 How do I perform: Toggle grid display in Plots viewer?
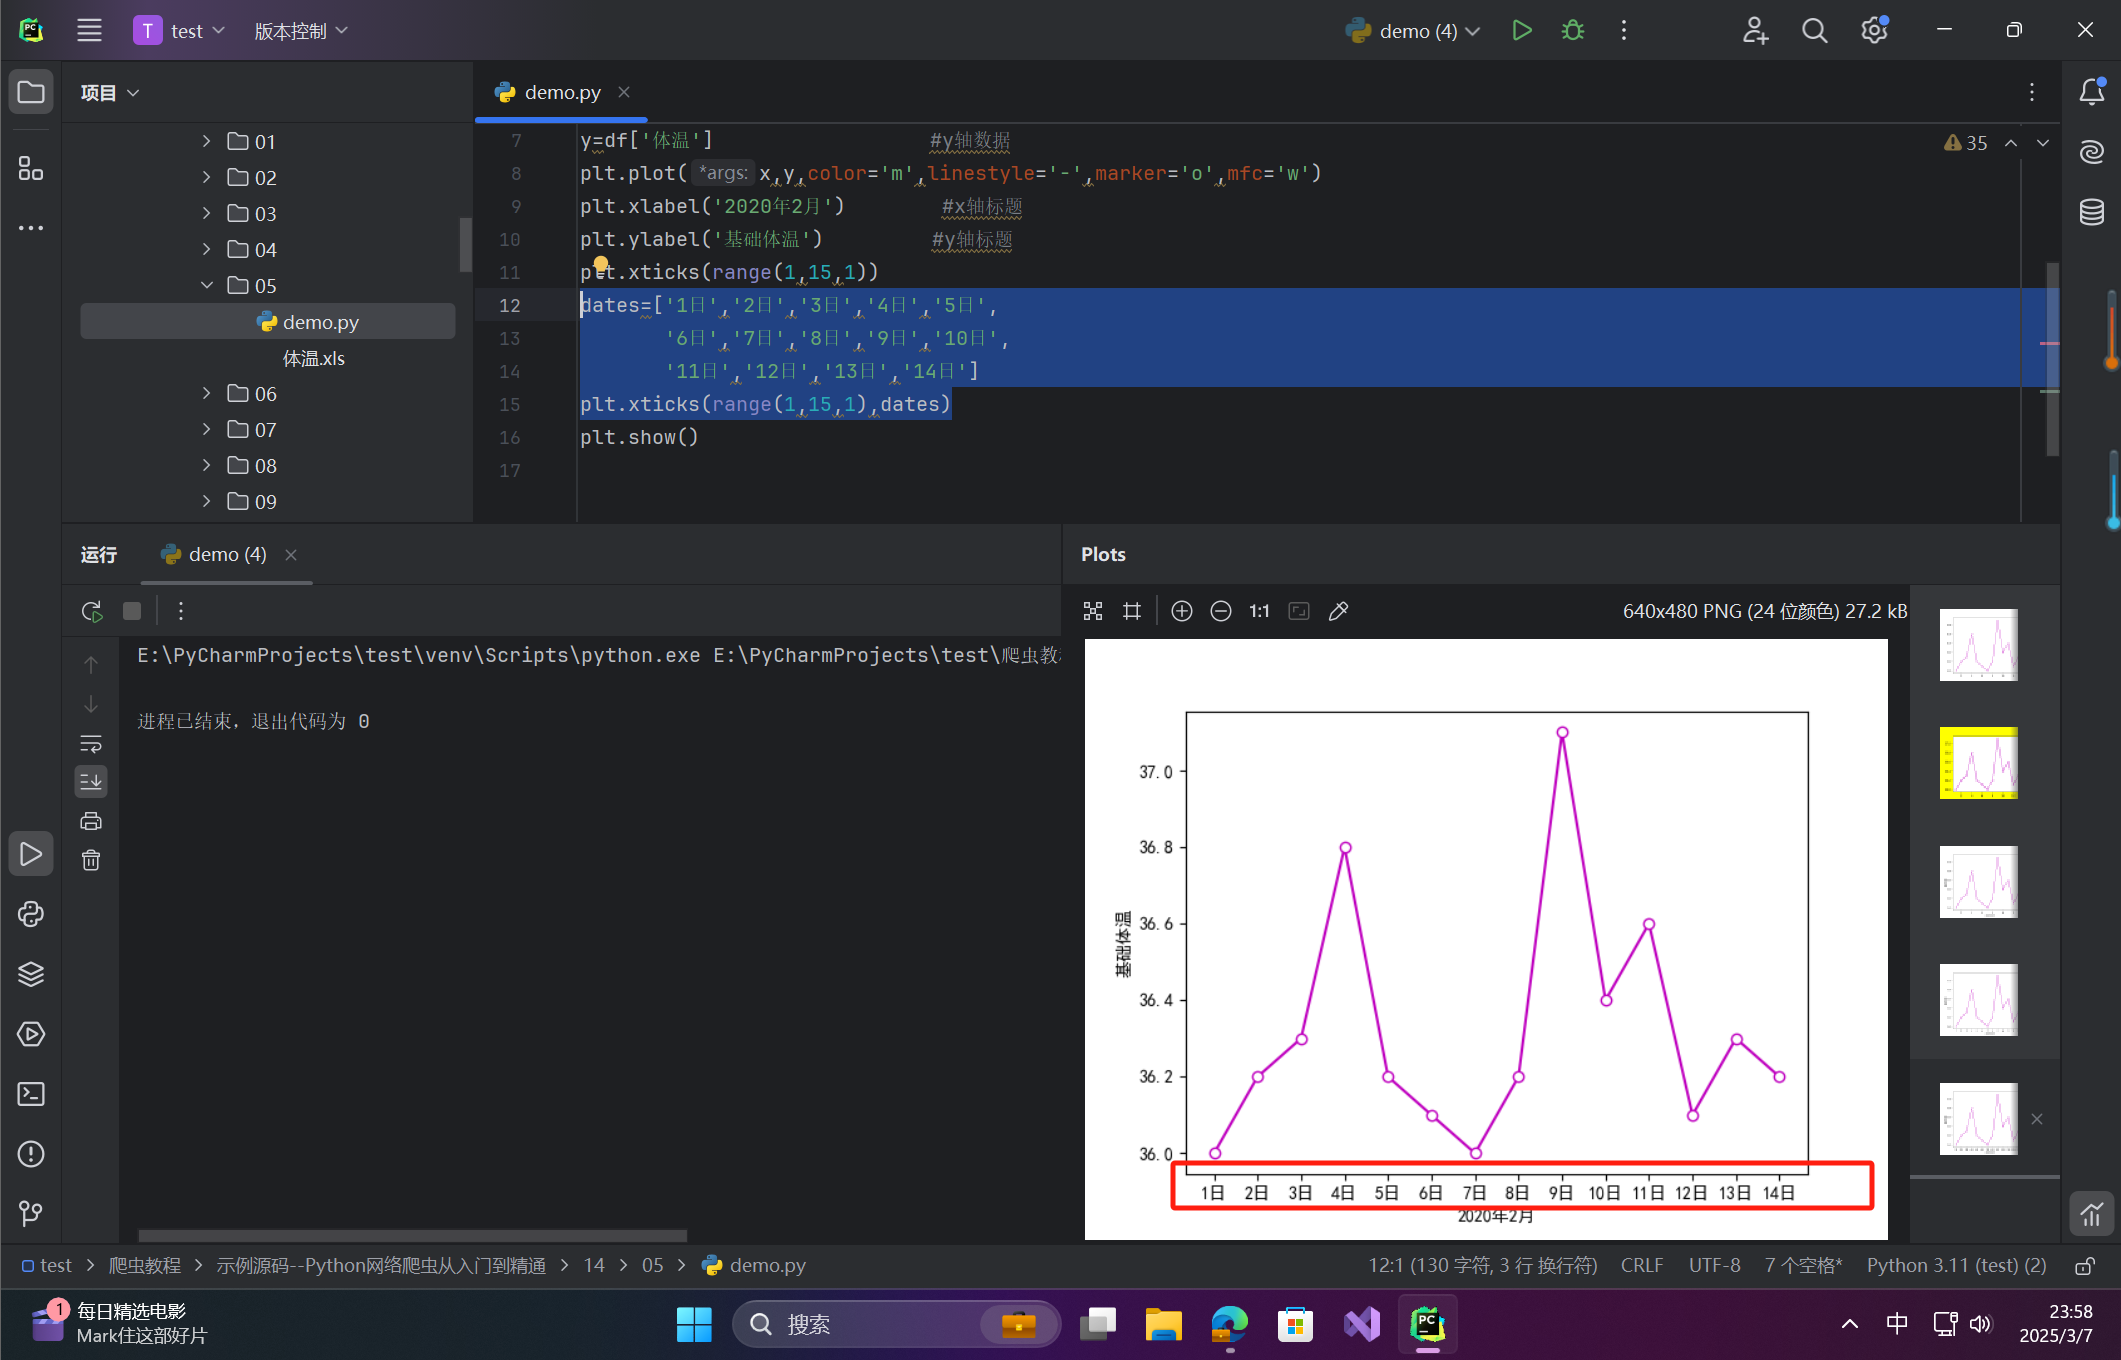(1132, 611)
